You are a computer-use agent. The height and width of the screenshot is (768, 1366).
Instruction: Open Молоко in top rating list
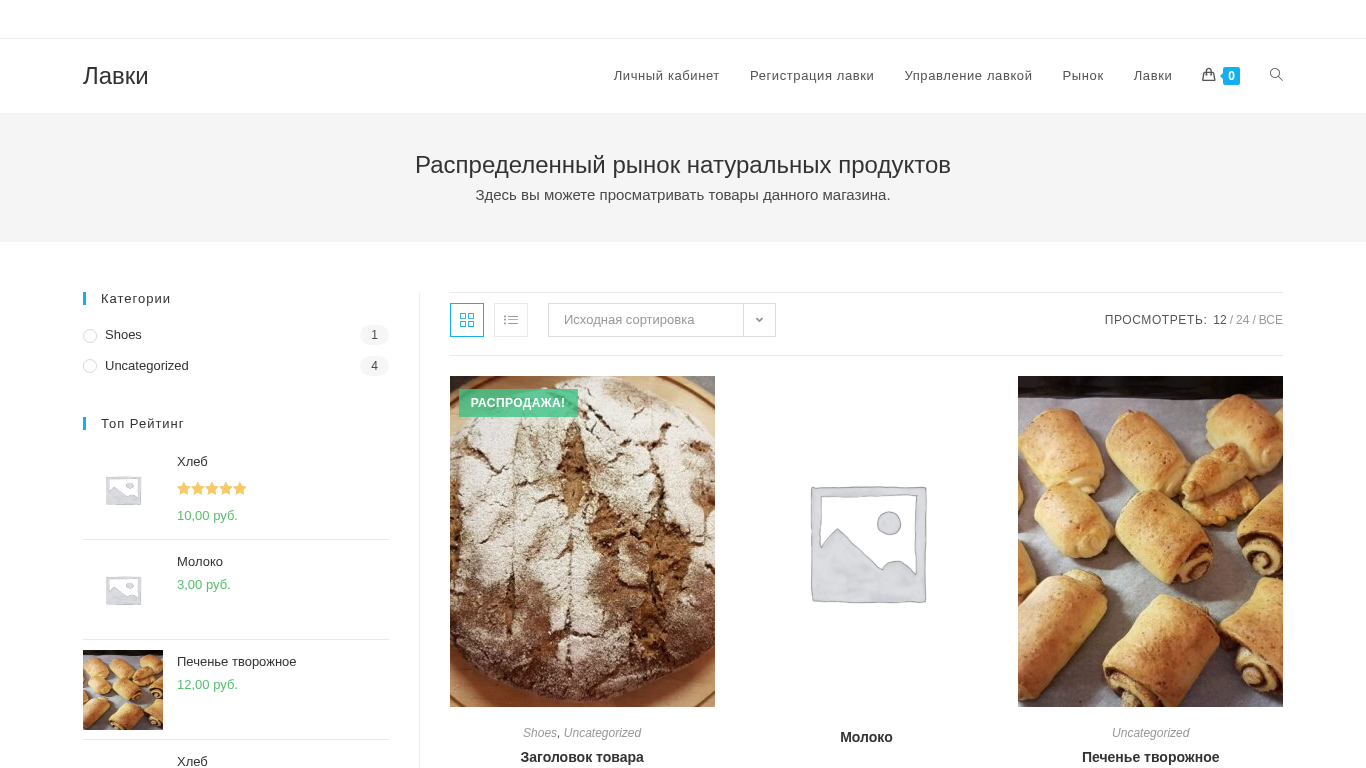pos(200,562)
